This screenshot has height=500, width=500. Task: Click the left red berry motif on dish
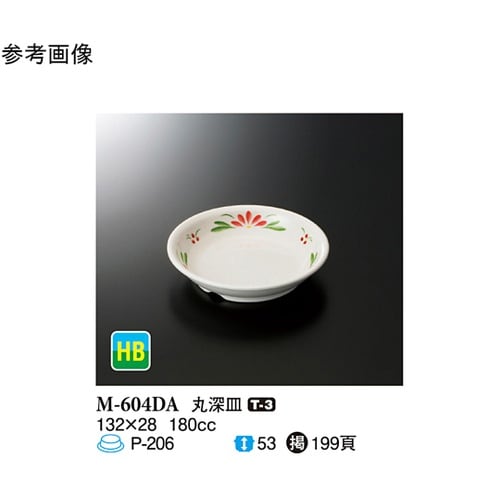point(193,237)
